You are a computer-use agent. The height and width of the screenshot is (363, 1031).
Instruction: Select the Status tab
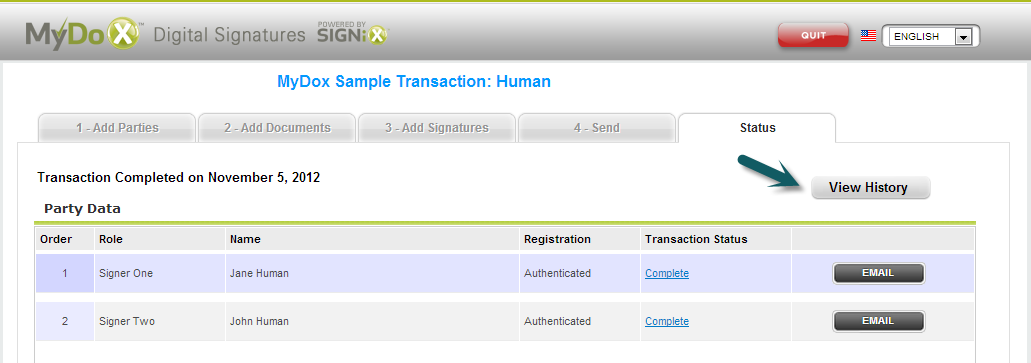tap(757, 128)
